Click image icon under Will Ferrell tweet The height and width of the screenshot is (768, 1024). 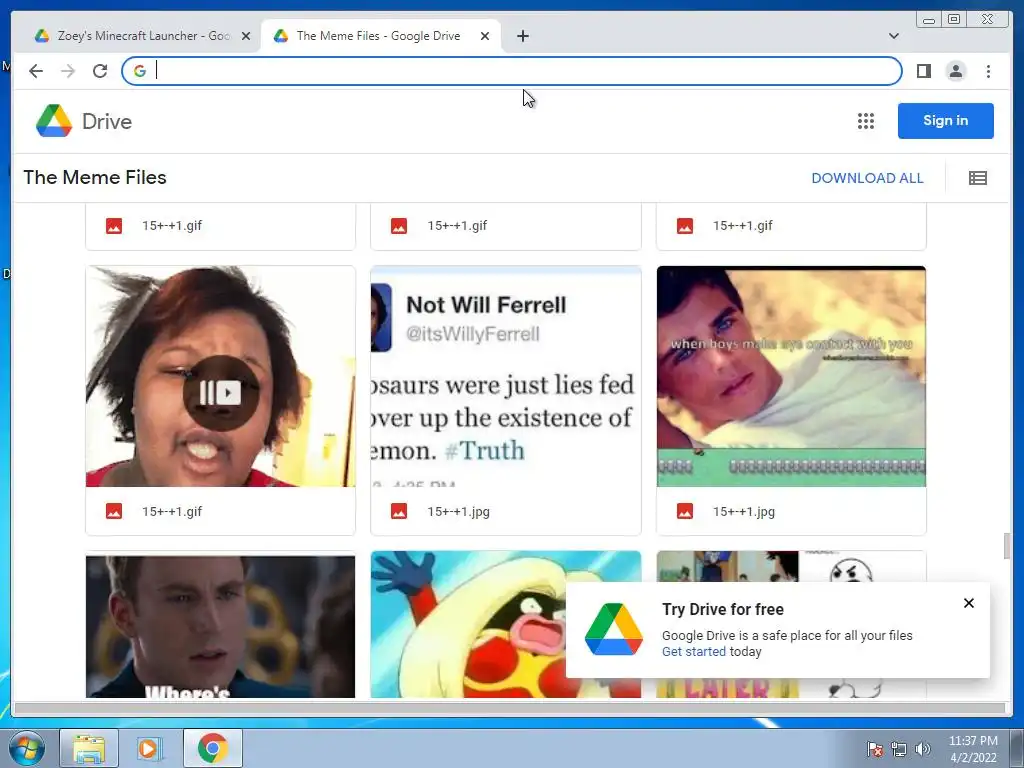[x=399, y=511]
